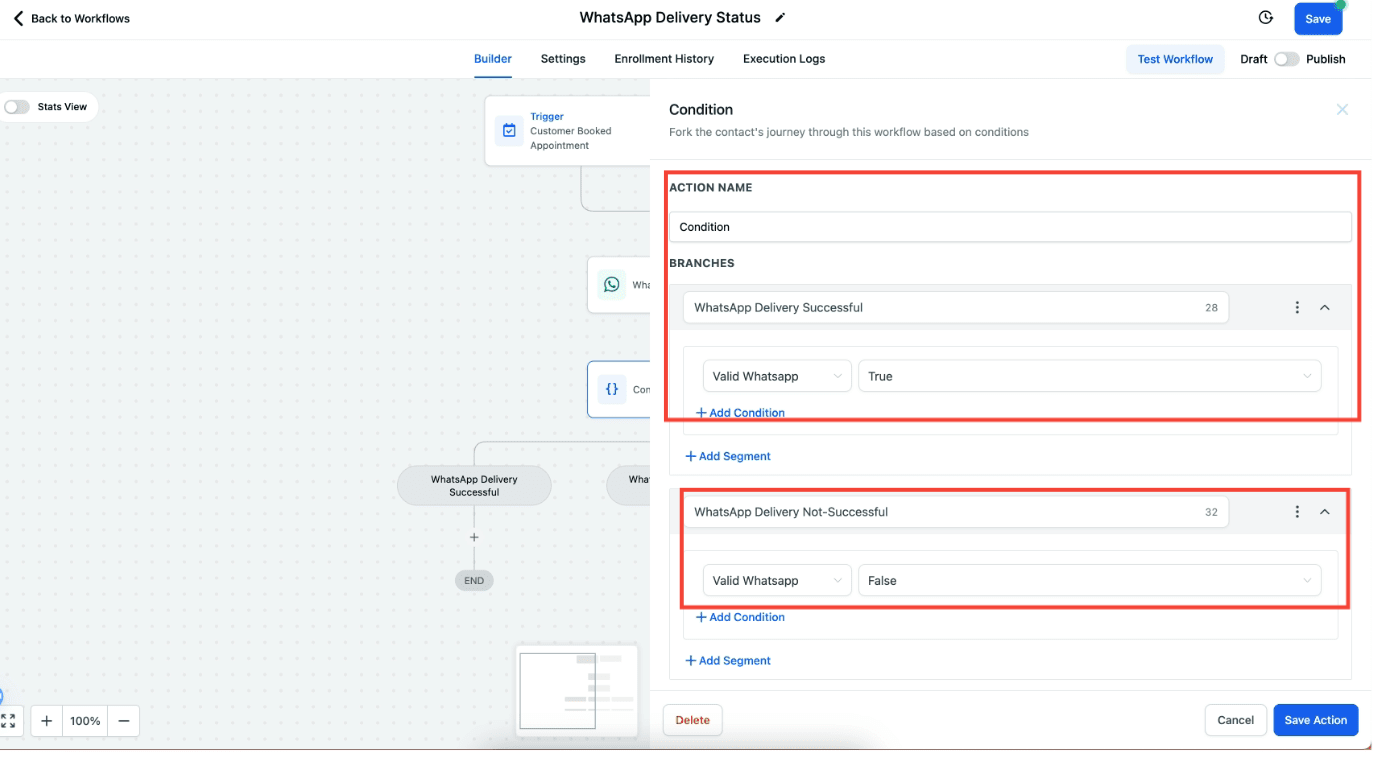Click Cancel button

(1235, 720)
